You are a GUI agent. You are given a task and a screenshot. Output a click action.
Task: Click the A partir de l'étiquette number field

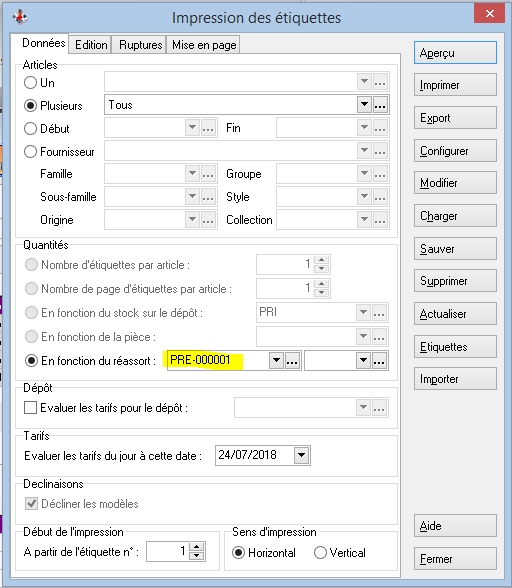[x=168, y=552]
